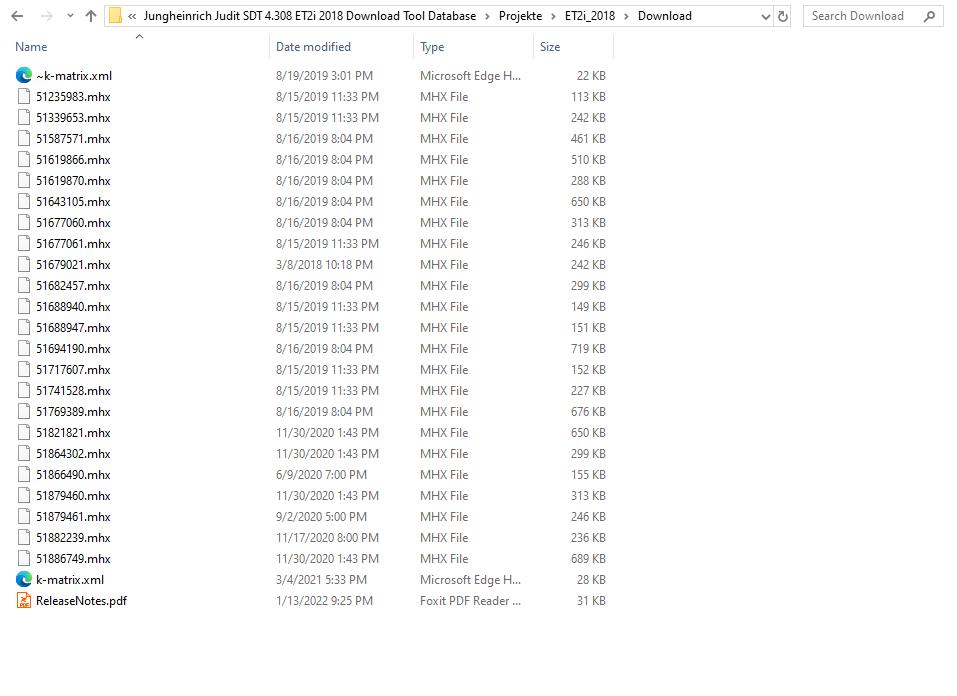Navigate to ET2i_2018 breadcrumb segment
The image size is (957, 696).
(590, 16)
